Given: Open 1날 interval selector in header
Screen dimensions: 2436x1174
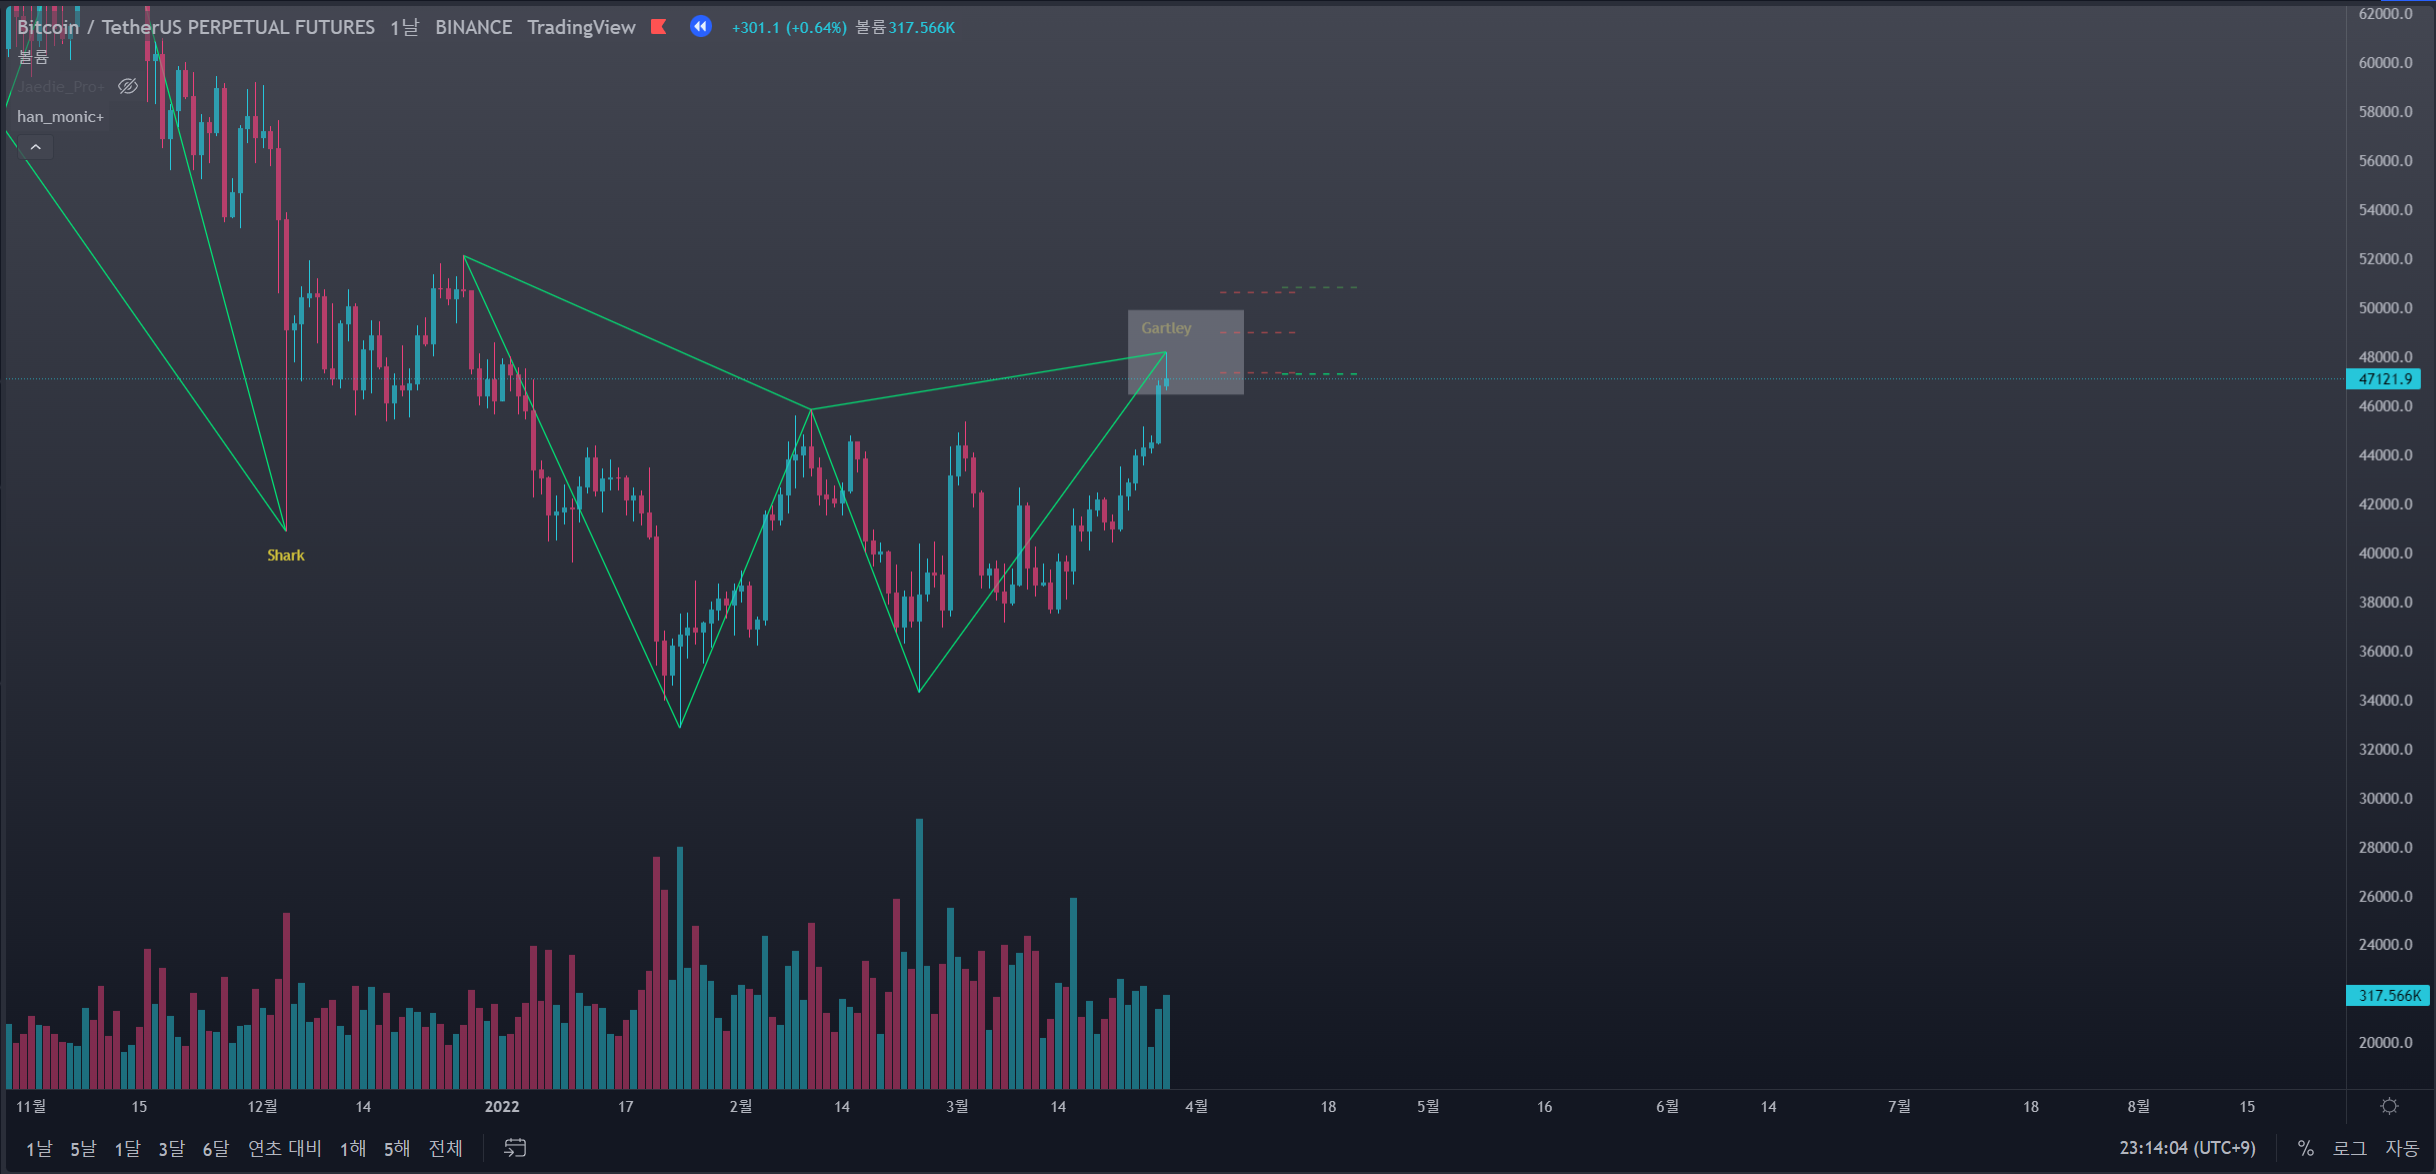Looking at the screenshot, I should coord(404,27).
